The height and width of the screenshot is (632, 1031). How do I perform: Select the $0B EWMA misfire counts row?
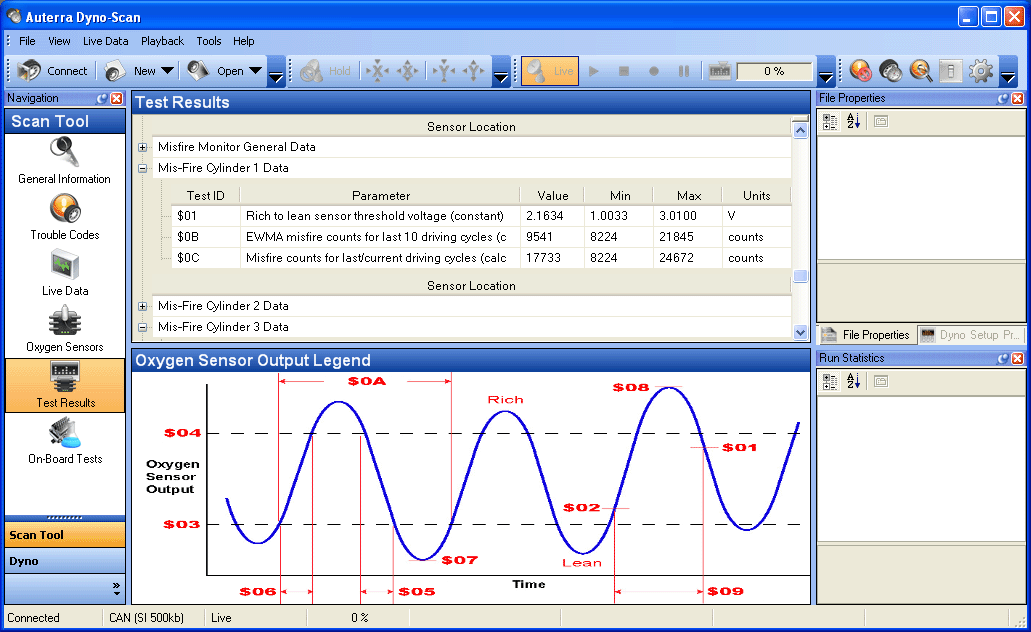481,237
